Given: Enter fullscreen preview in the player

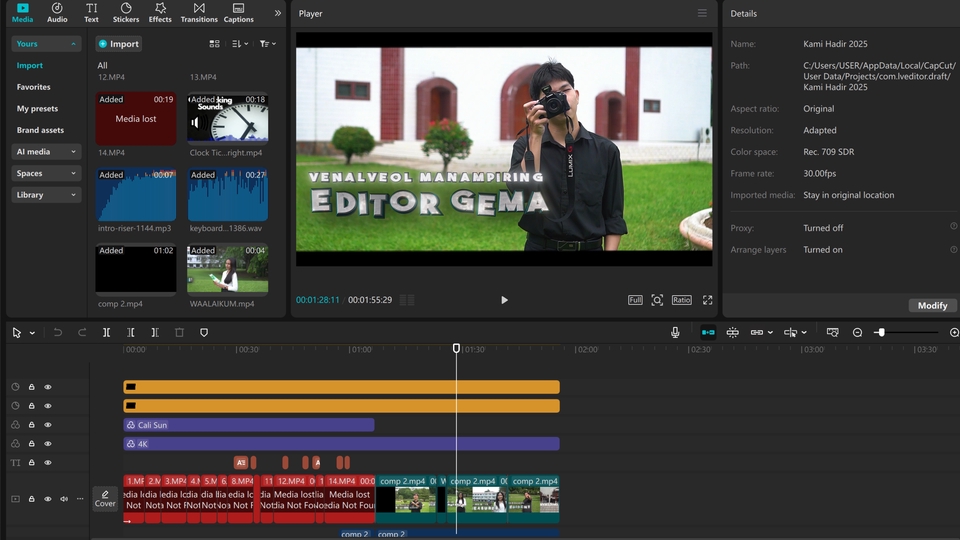Looking at the screenshot, I should coord(707,300).
